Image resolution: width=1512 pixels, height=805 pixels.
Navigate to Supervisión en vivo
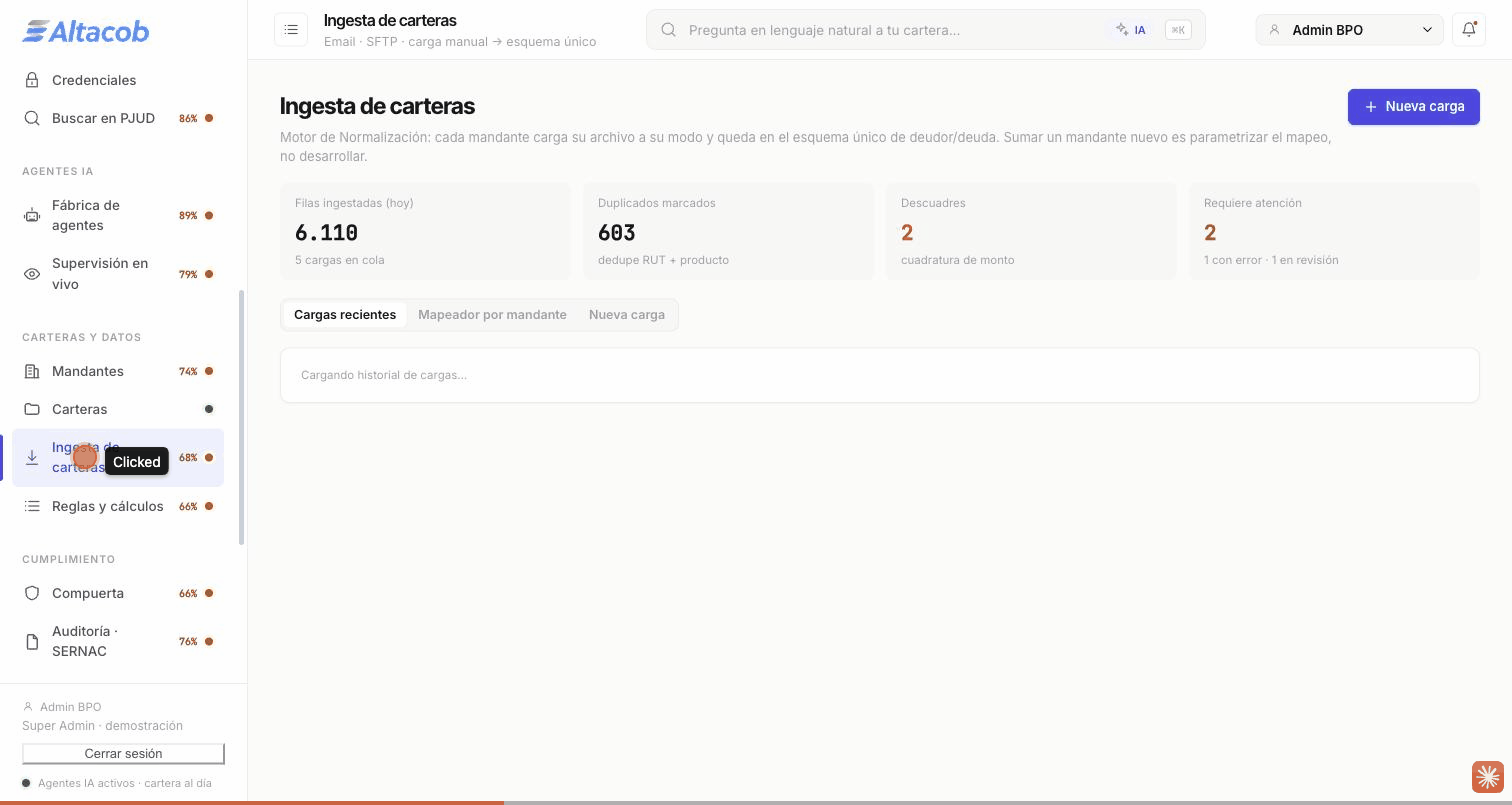pos(118,274)
